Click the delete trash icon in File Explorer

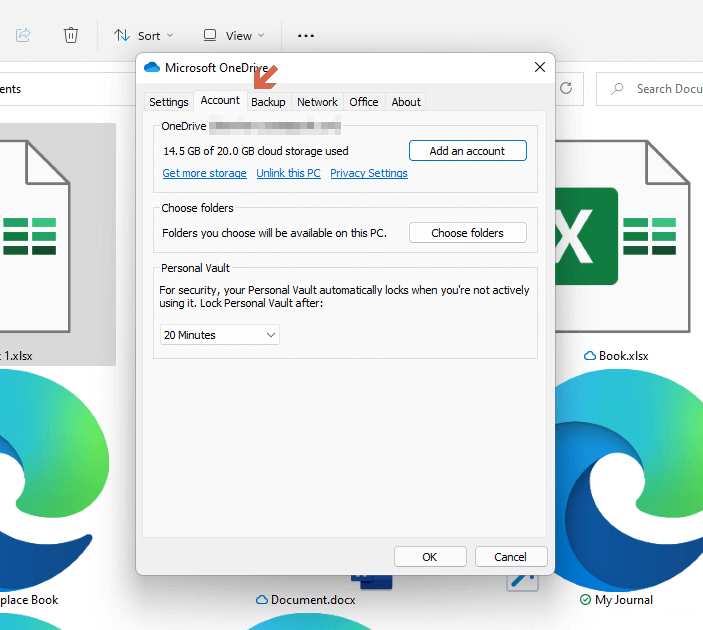(x=70, y=35)
